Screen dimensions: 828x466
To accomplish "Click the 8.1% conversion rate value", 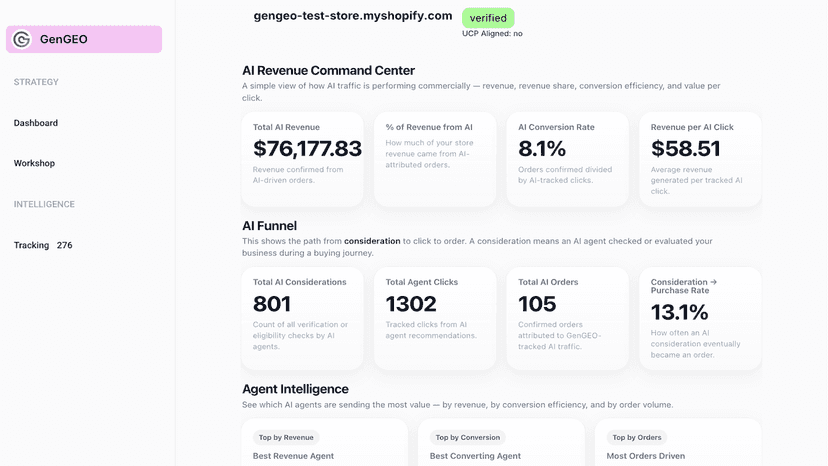I will click(542, 148).
